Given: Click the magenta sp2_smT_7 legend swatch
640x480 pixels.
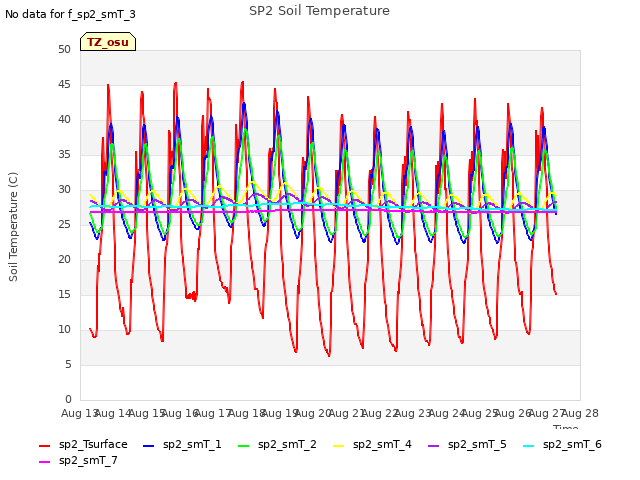Looking at the screenshot, I should pos(44,462).
